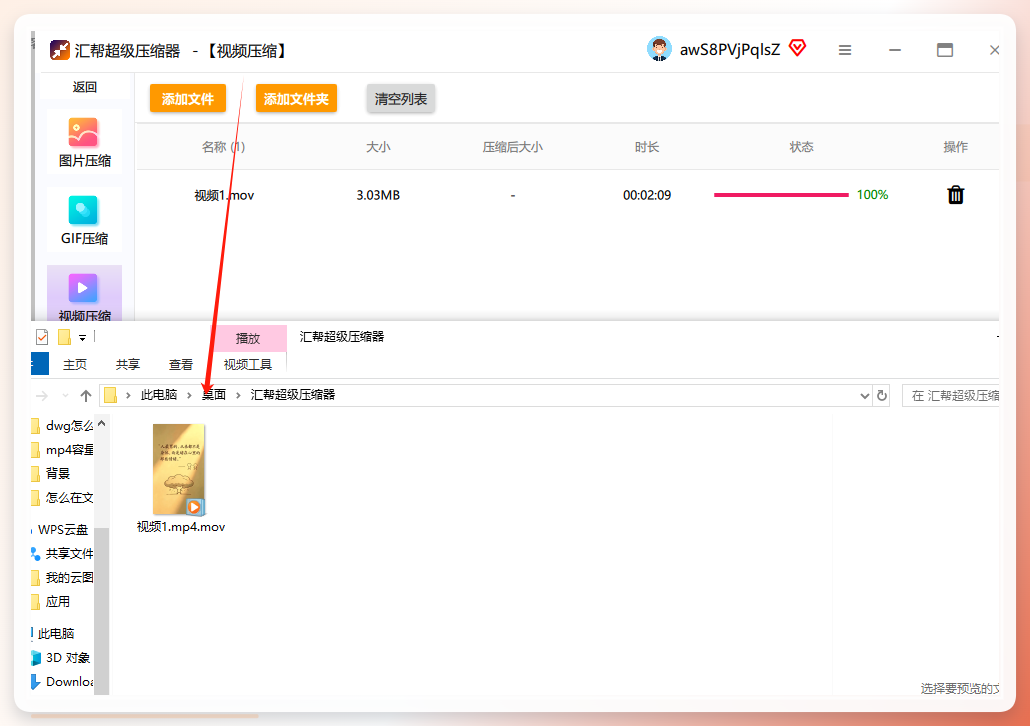
Task: Click the progress bar for 视频1.mov
Action: [781, 194]
